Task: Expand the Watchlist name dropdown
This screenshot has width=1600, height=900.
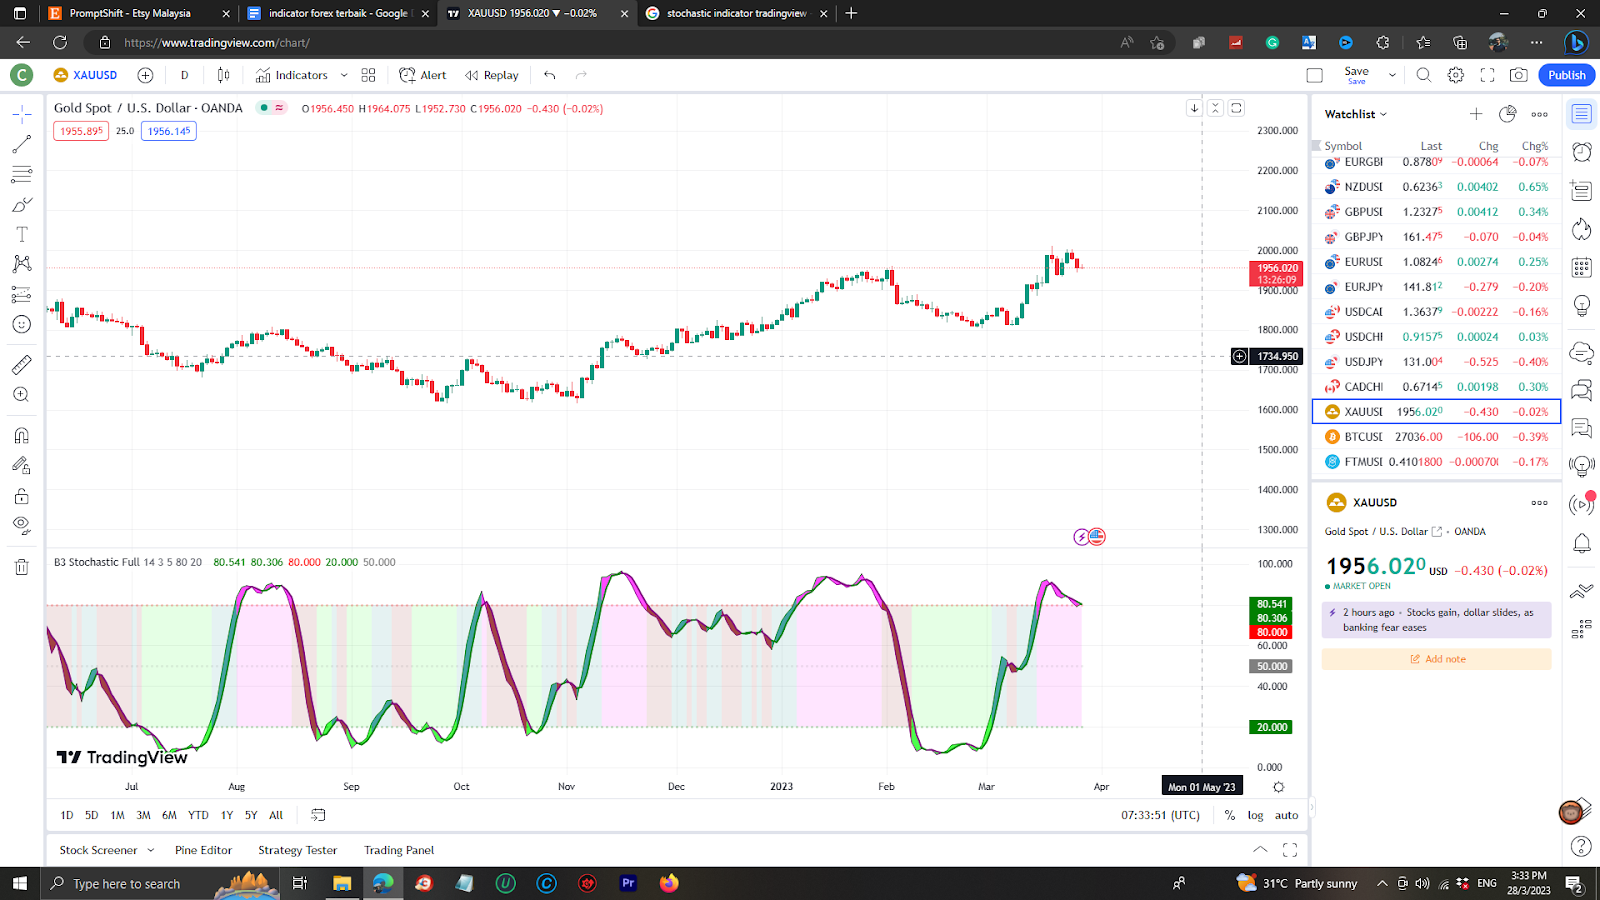Action: coord(1356,114)
